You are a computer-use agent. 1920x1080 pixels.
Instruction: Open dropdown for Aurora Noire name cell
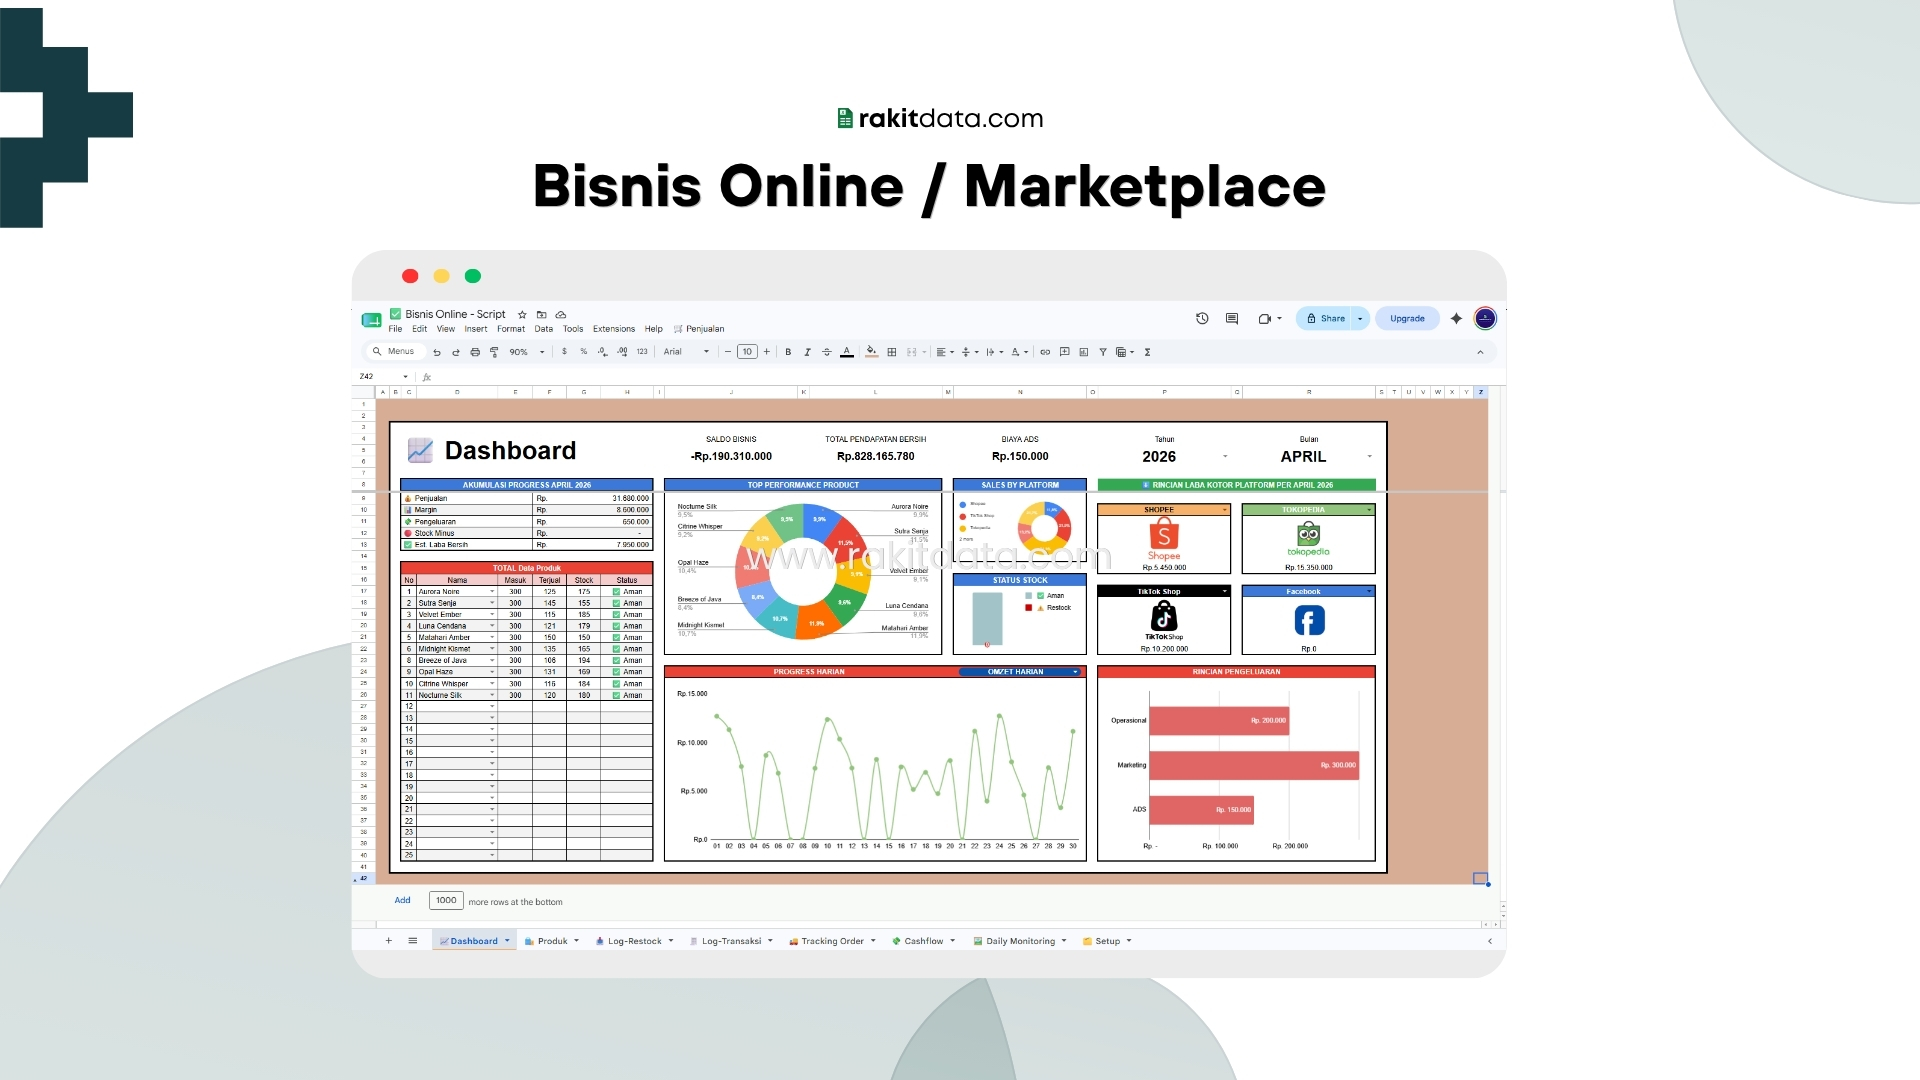492,592
